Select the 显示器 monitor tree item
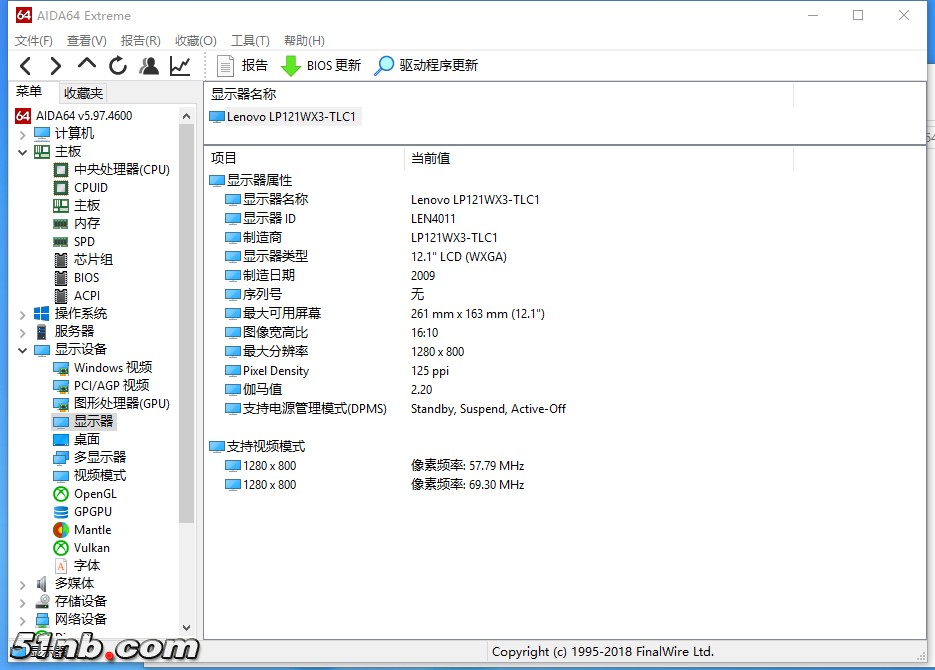 [84, 421]
